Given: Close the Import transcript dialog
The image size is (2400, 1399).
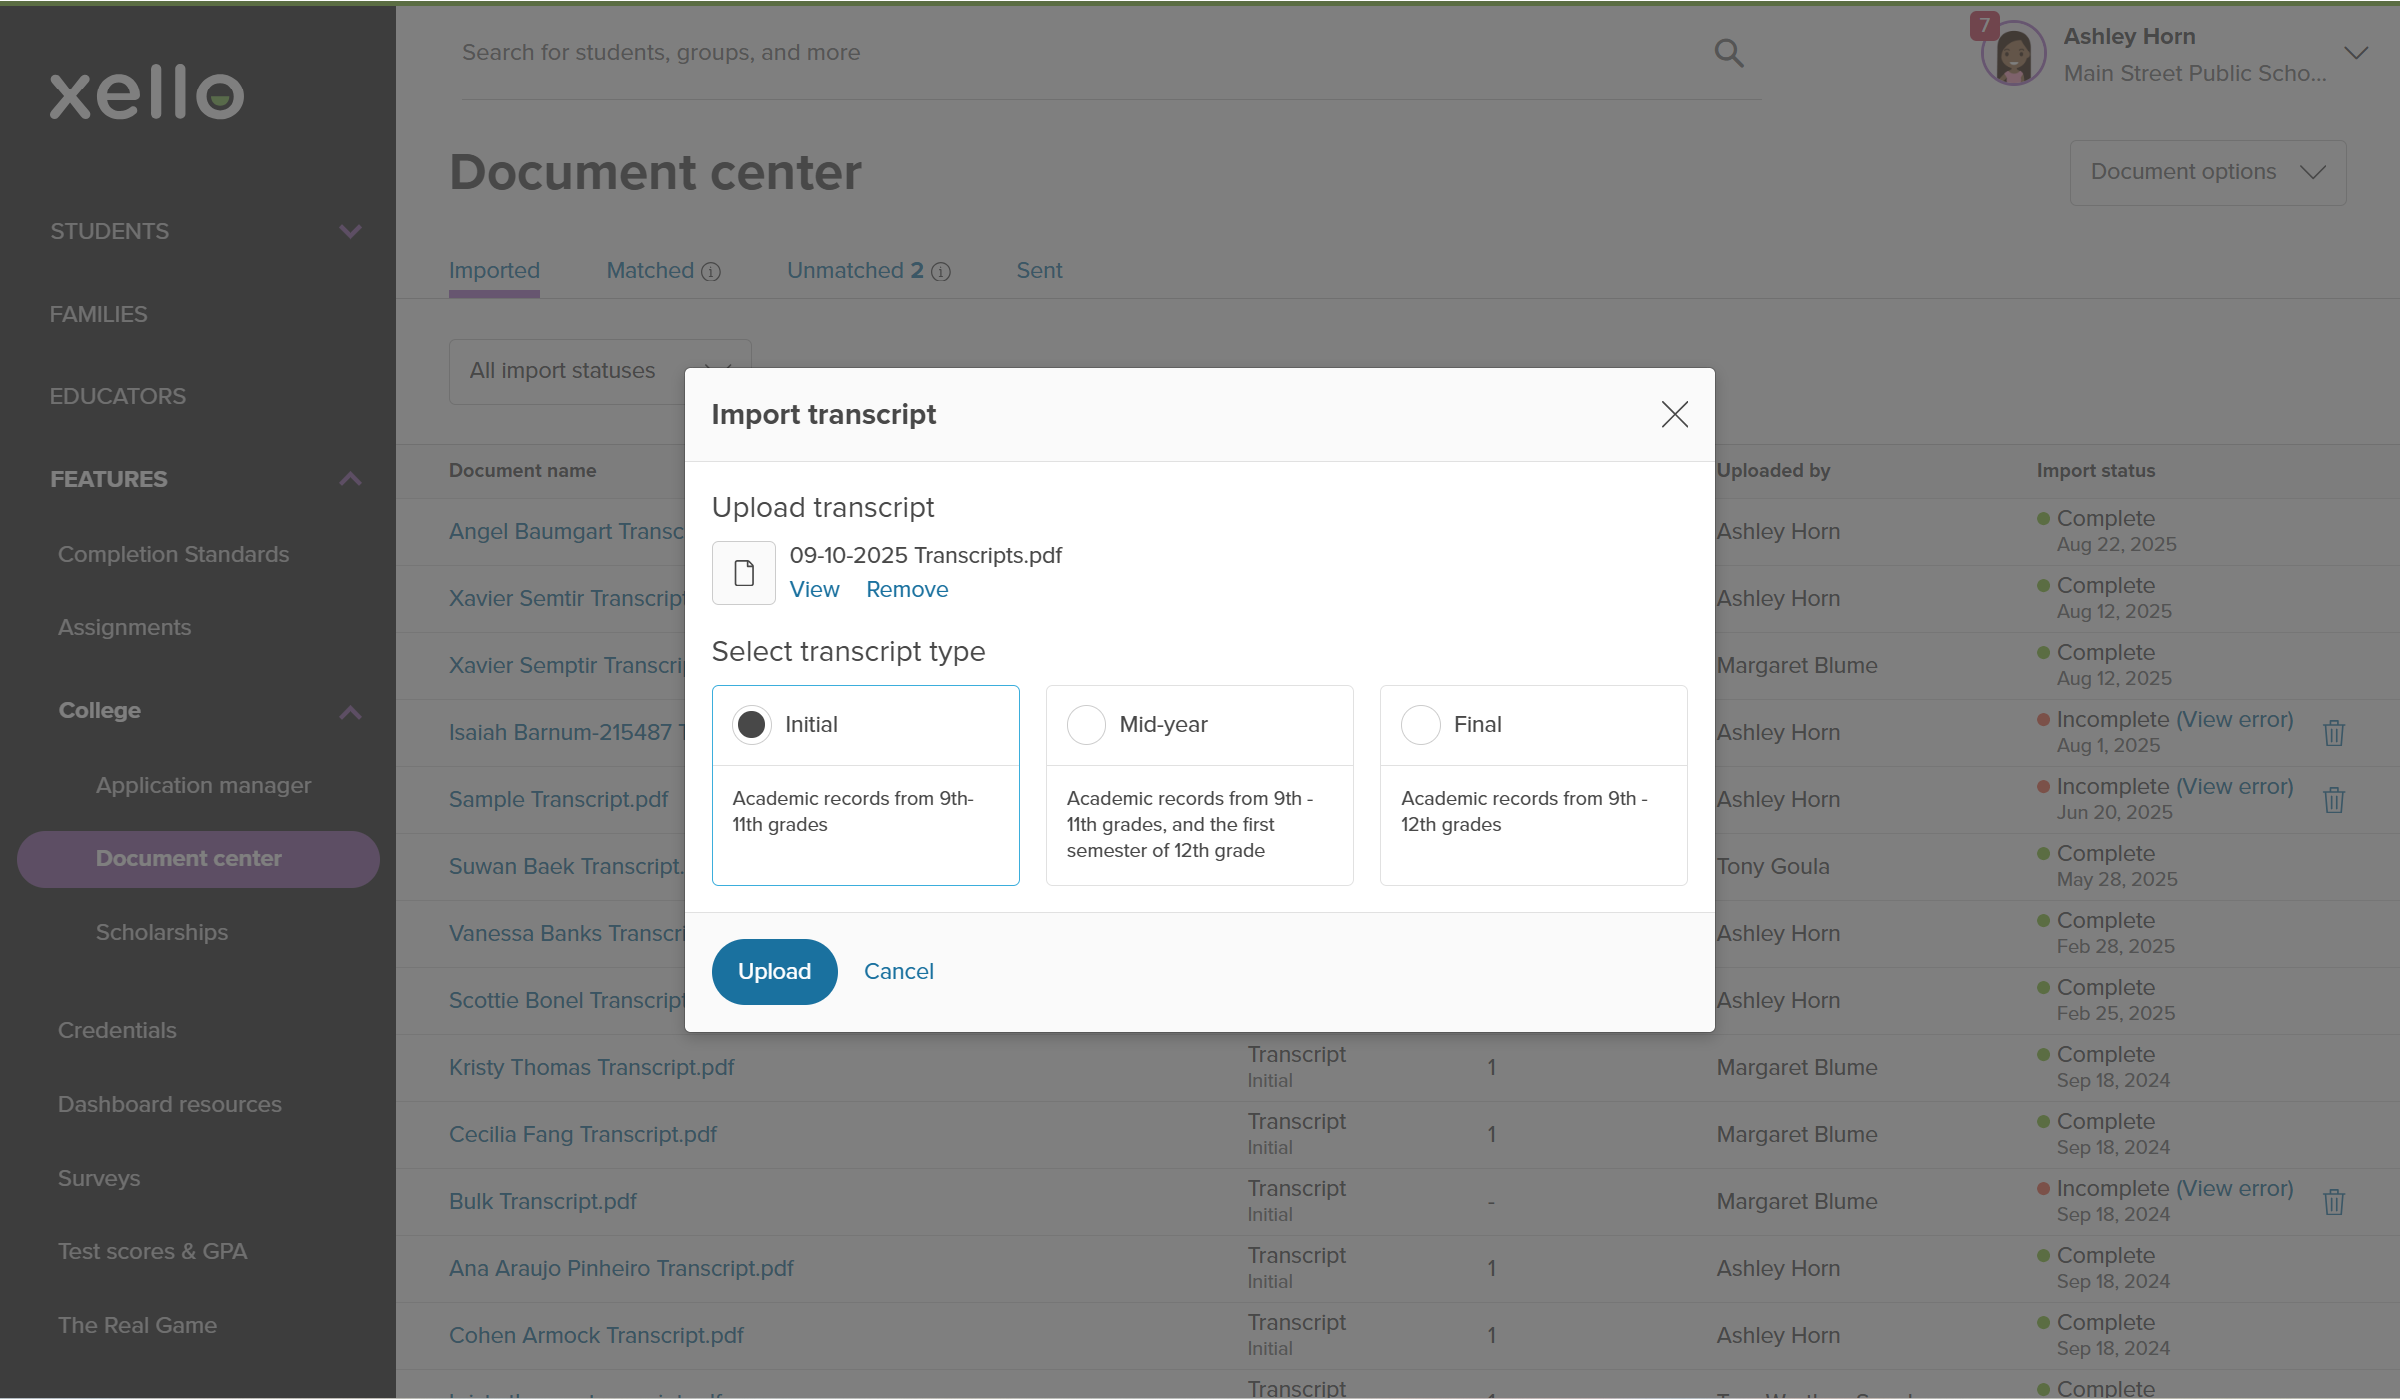Looking at the screenshot, I should click(x=1674, y=414).
